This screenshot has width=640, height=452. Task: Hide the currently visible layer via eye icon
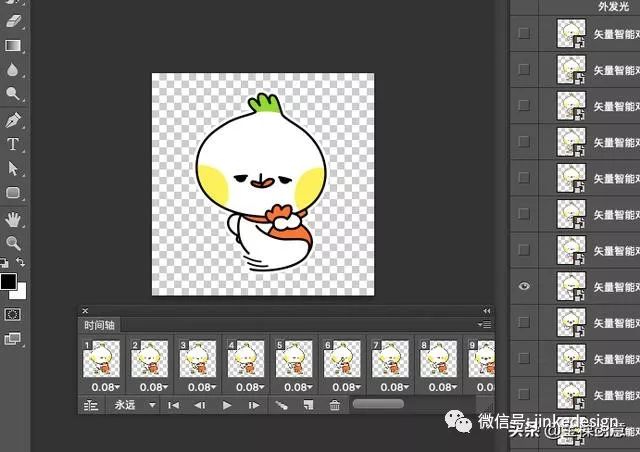524,286
